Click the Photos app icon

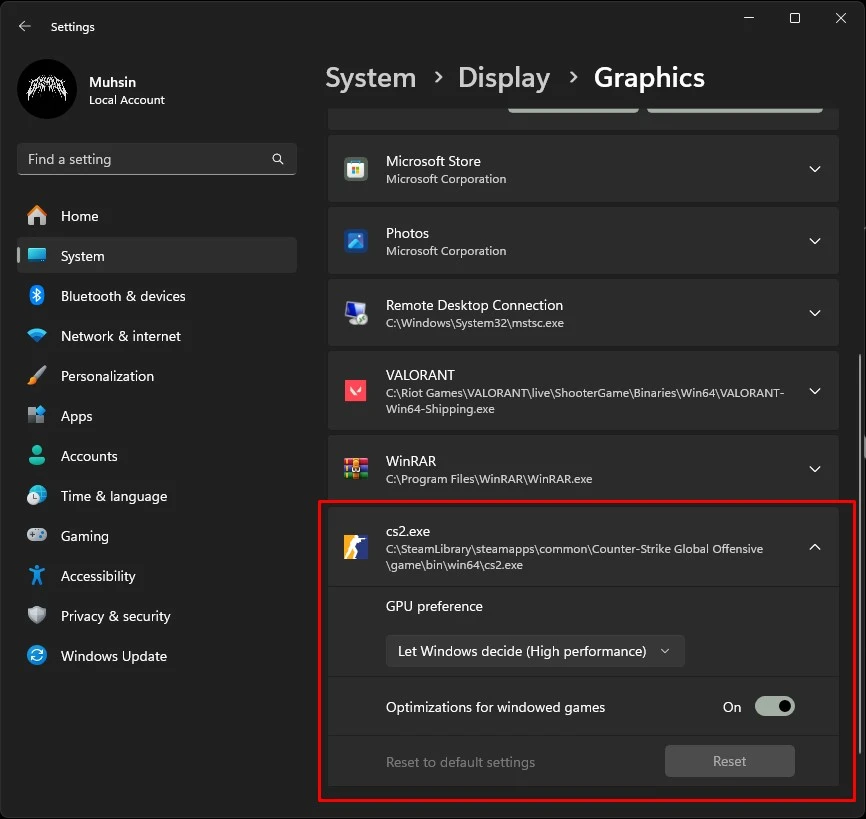click(356, 241)
